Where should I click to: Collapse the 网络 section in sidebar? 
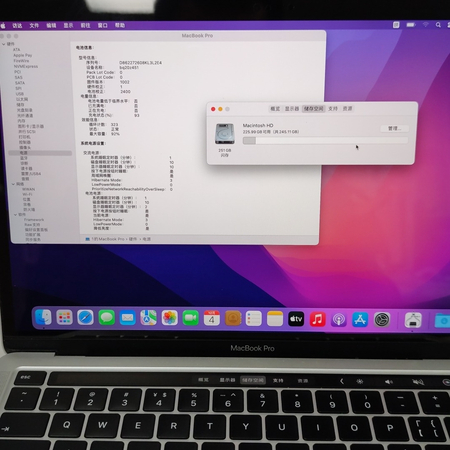pyautogui.click(x=13, y=184)
